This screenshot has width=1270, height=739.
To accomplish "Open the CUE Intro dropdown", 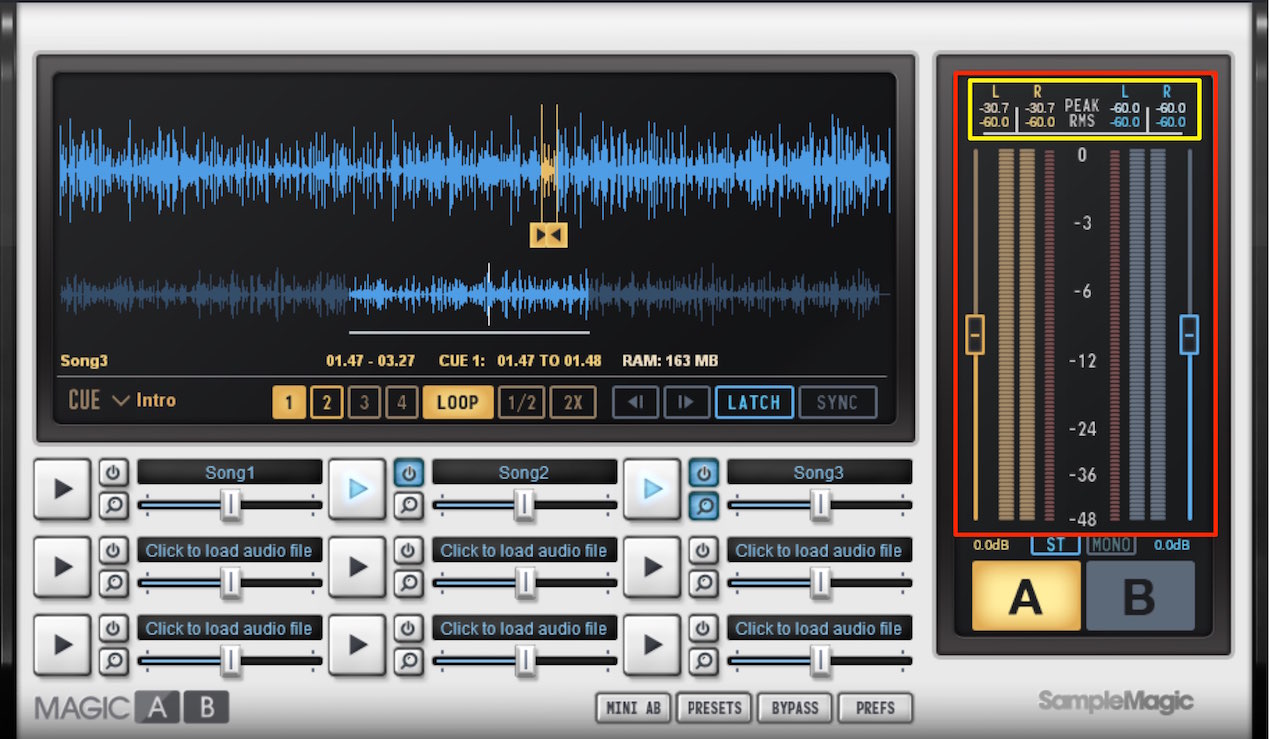I will pos(122,400).
